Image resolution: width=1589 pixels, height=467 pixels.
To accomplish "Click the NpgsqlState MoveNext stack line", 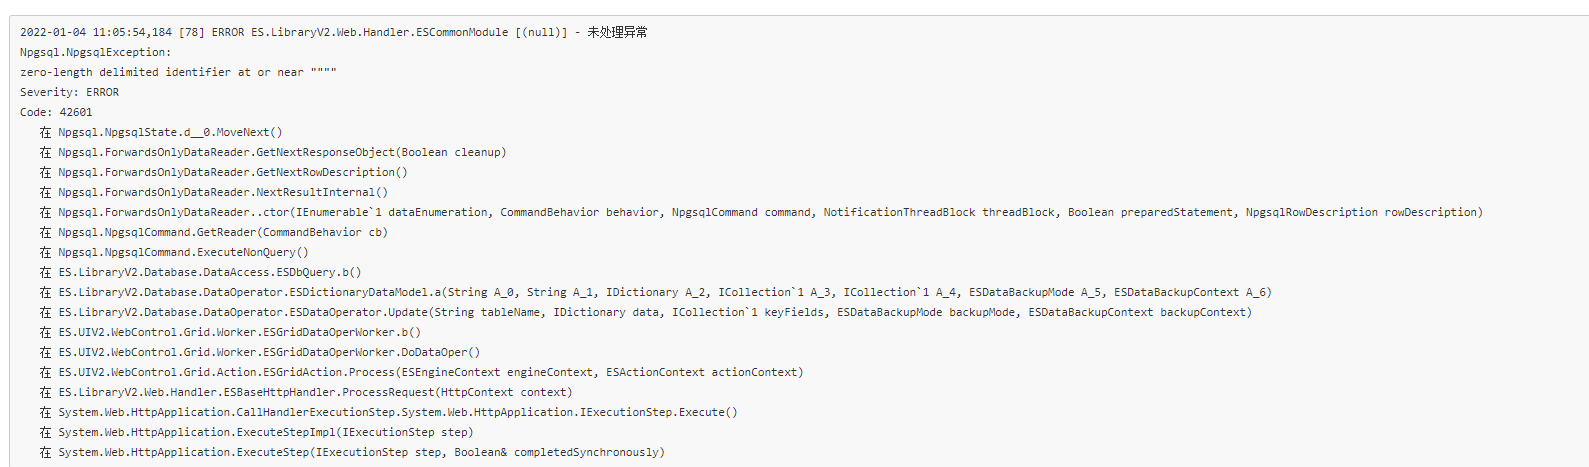I will point(161,132).
